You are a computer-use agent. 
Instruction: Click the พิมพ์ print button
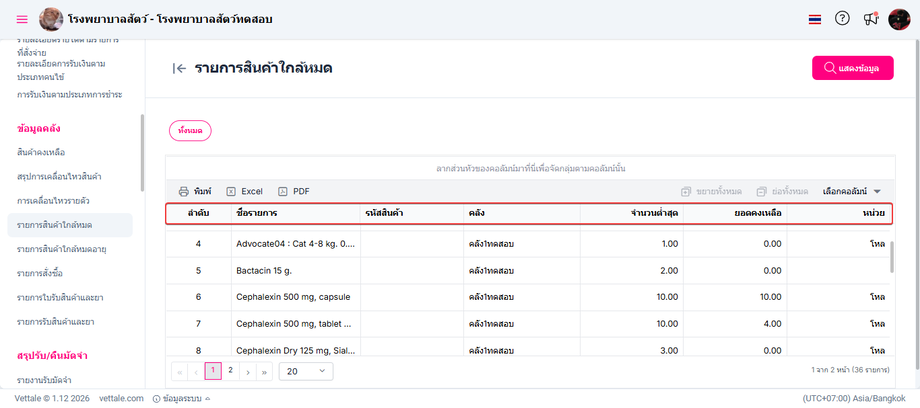(x=195, y=191)
